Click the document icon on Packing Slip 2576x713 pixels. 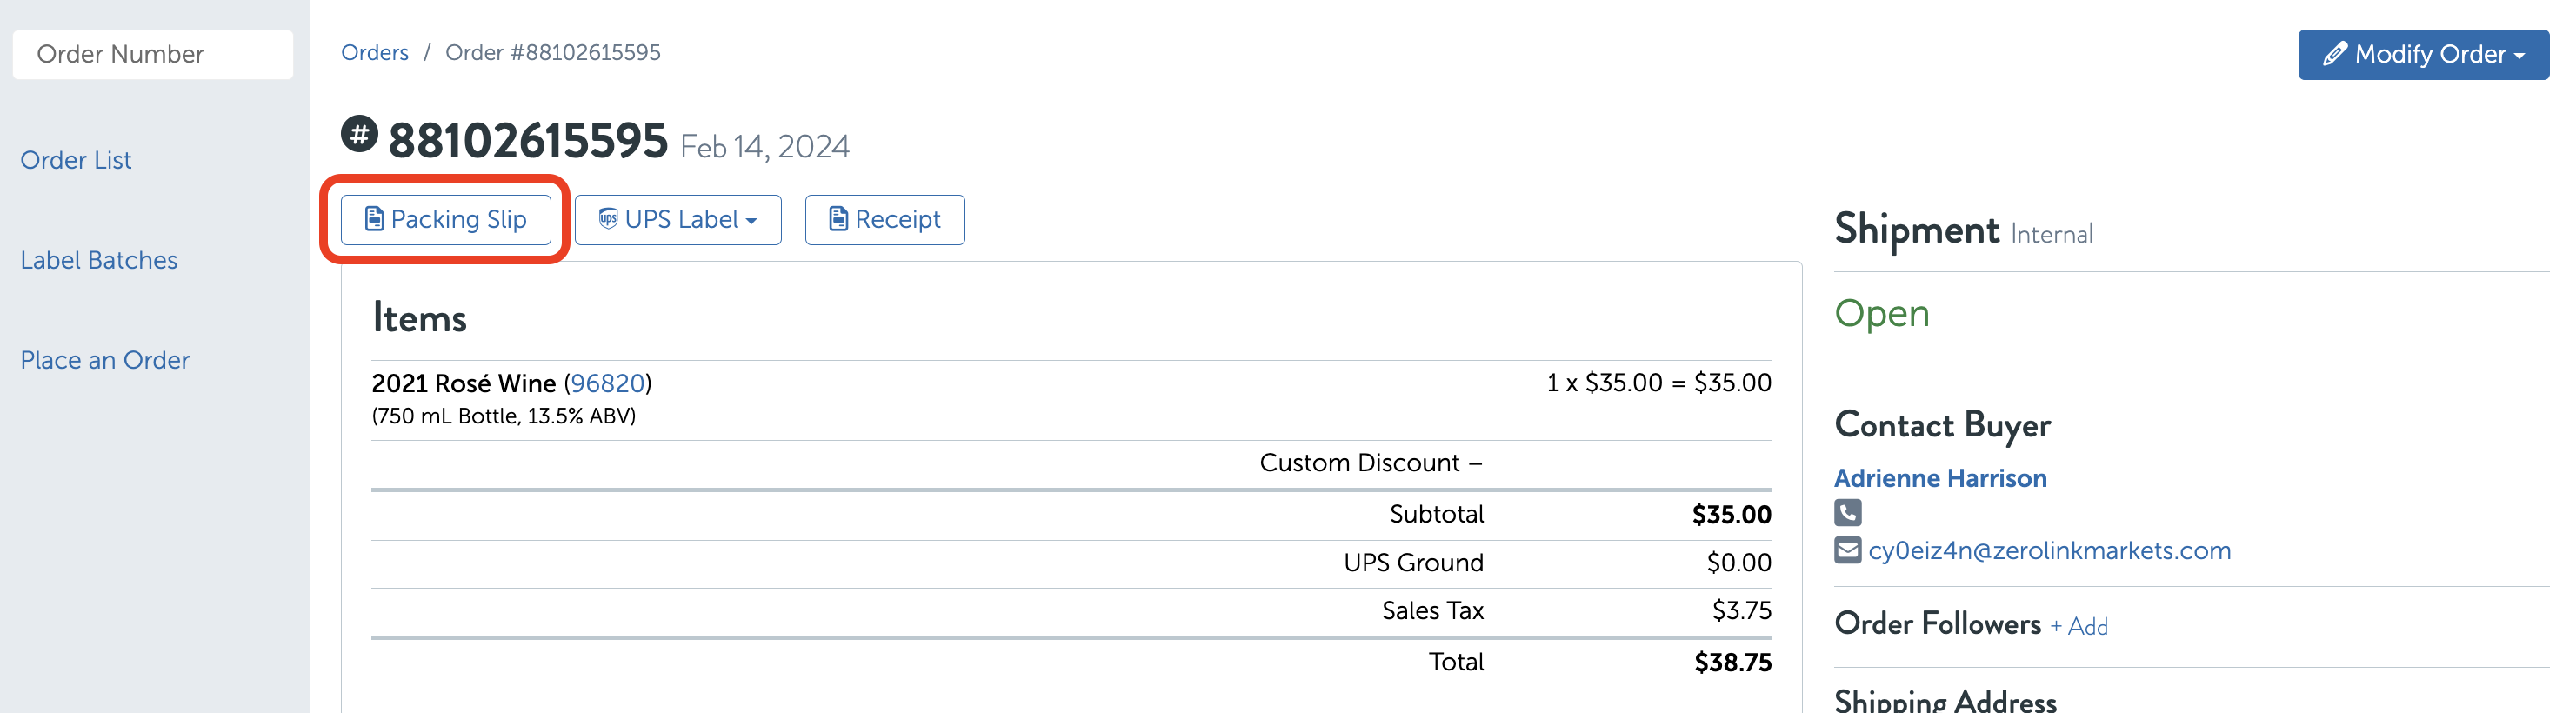click(x=374, y=219)
